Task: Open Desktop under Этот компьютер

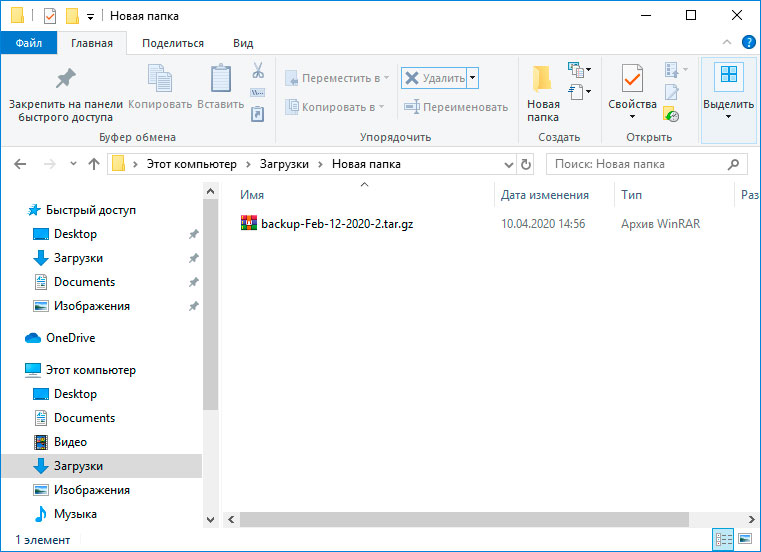Action: 75,394
